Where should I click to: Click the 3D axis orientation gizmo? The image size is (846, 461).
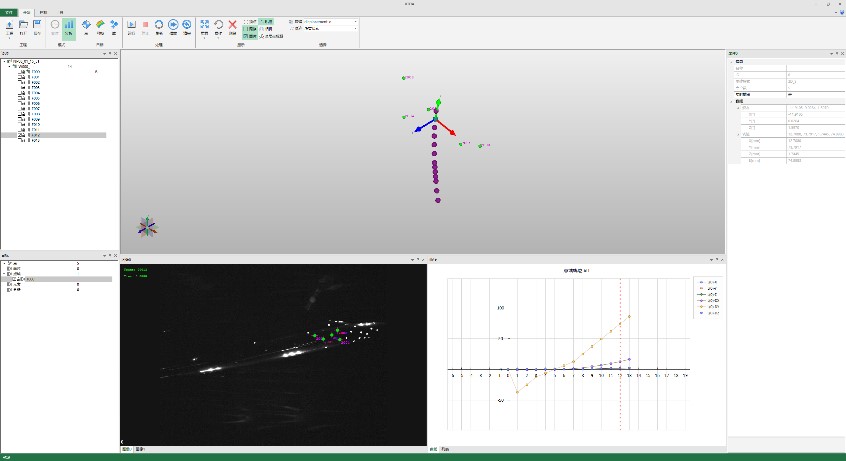(x=148, y=227)
